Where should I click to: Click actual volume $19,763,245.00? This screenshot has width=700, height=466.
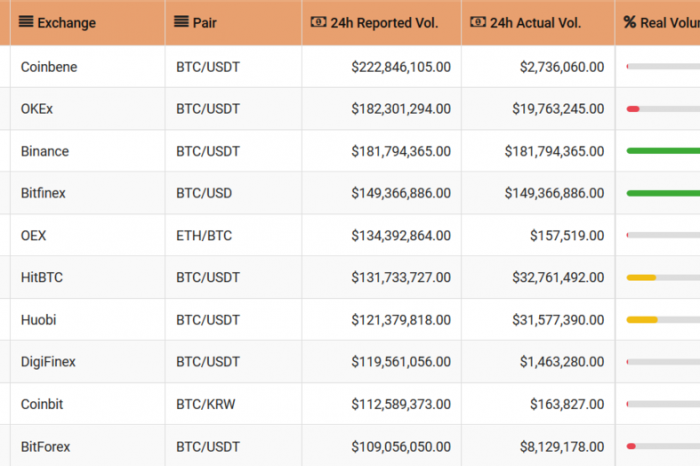(x=558, y=109)
